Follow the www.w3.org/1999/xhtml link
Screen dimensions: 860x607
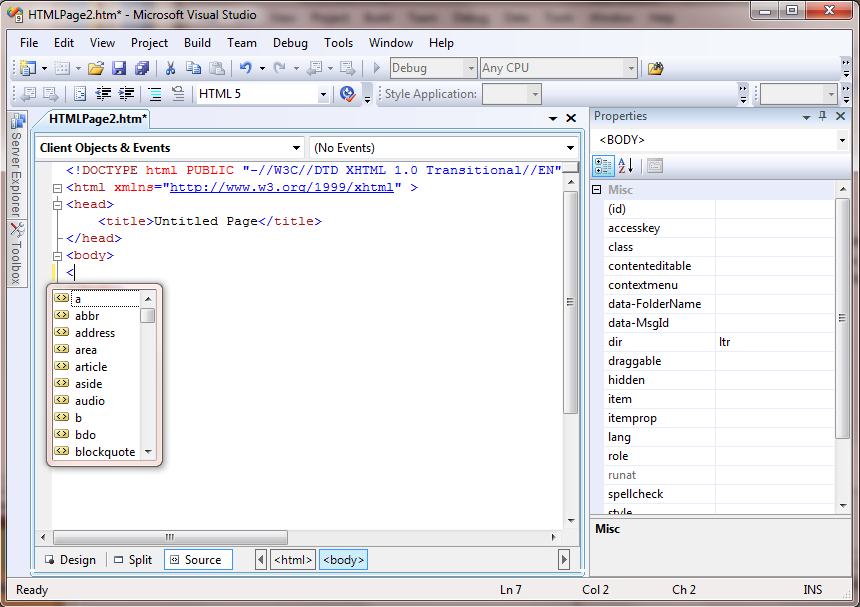tap(282, 188)
